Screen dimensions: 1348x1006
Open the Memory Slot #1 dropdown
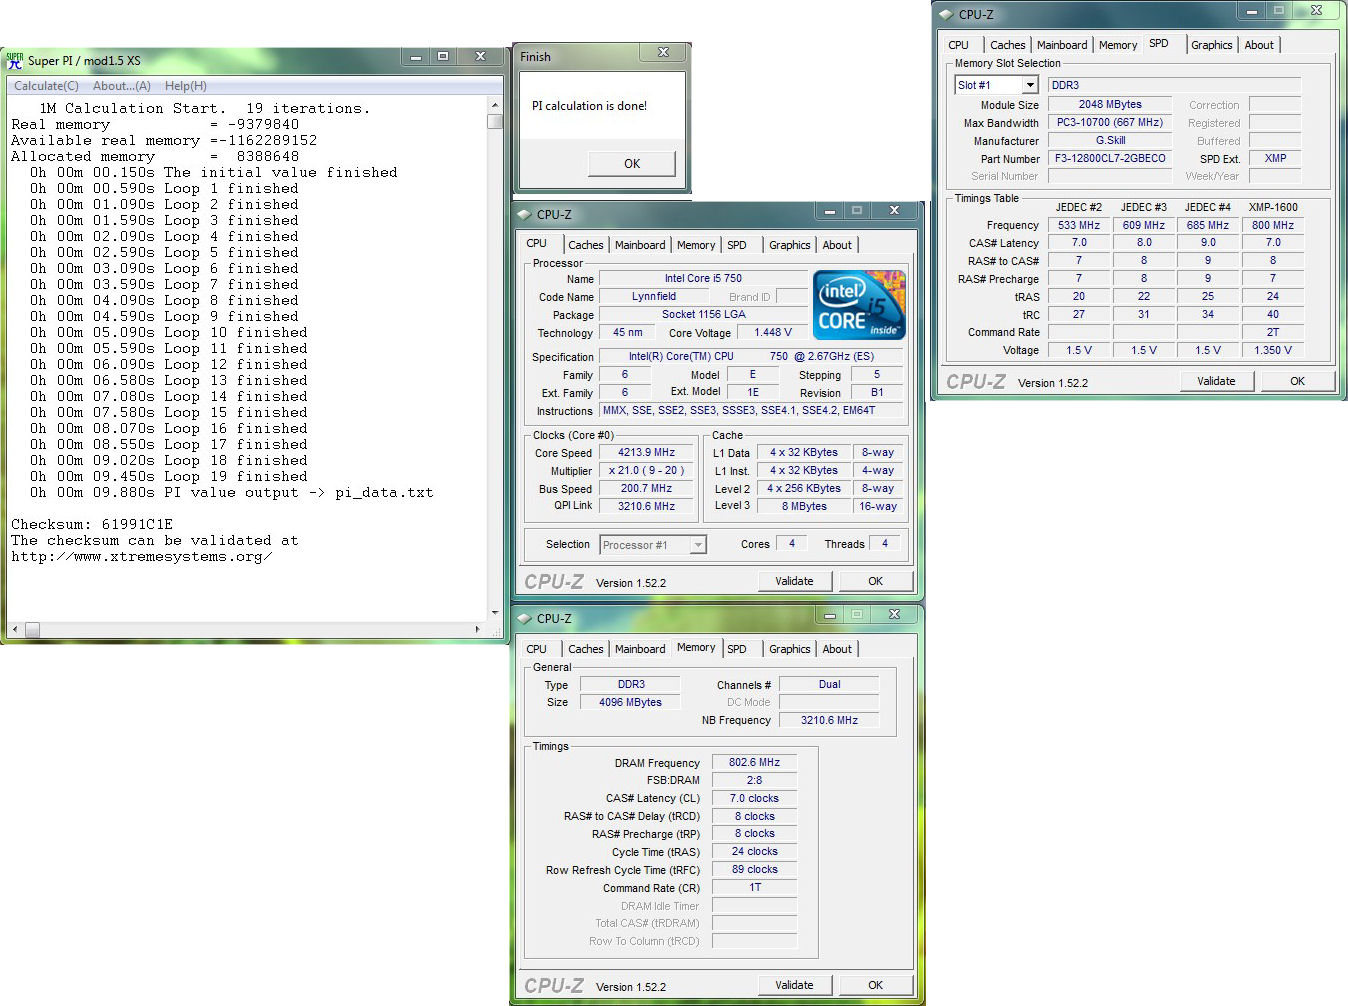1029,85
